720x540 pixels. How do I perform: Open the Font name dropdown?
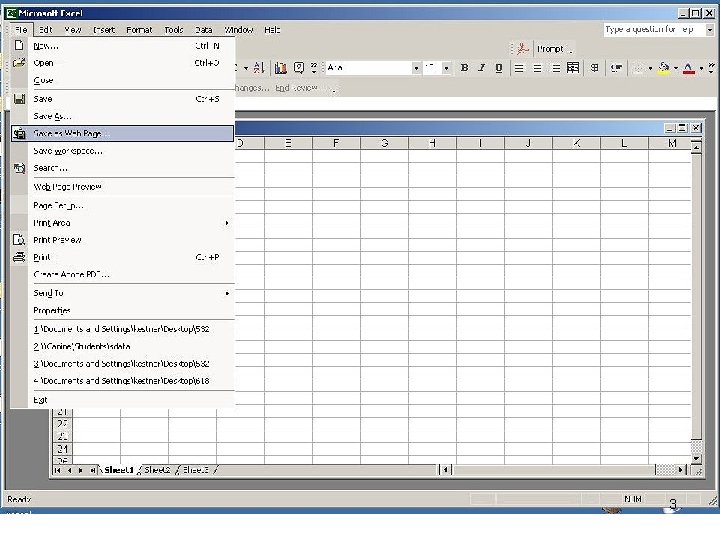click(x=416, y=68)
